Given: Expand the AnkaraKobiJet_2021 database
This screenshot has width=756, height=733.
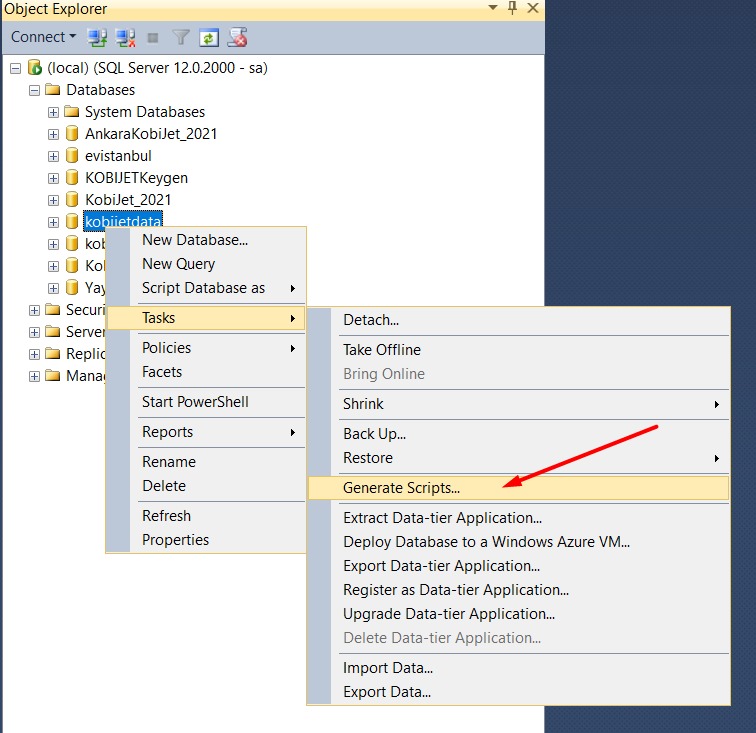Looking at the screenshot, I should [x=54, y=135].
